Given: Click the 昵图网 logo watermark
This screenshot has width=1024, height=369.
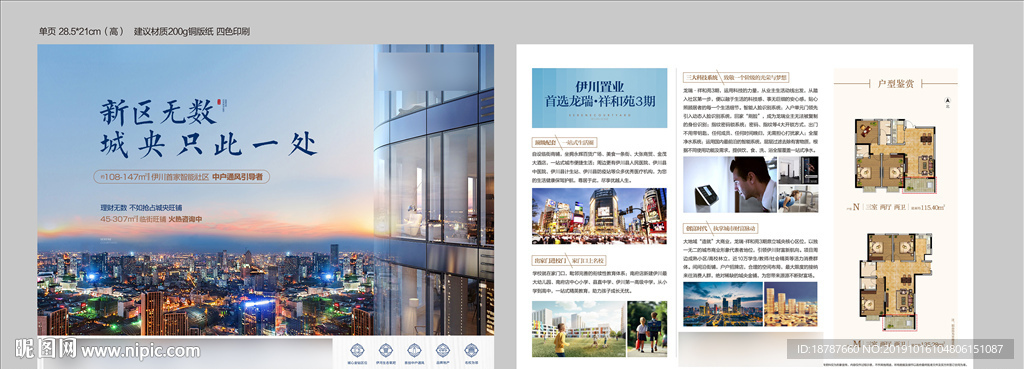Looking at the screenshot, I should click(46, 349).
